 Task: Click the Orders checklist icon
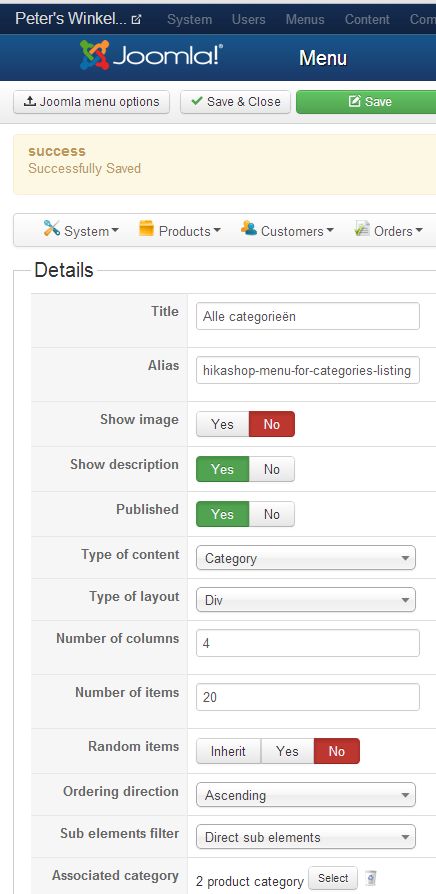tap(362, 229)
